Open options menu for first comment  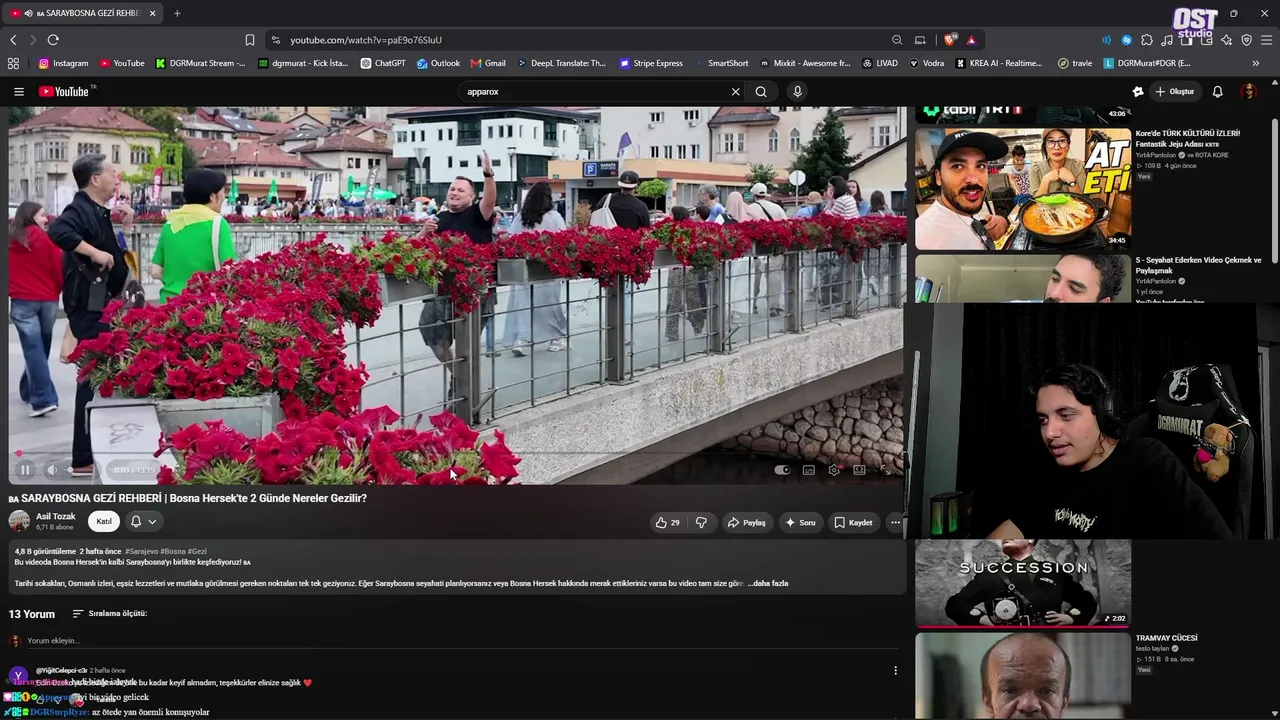point(895,670)
